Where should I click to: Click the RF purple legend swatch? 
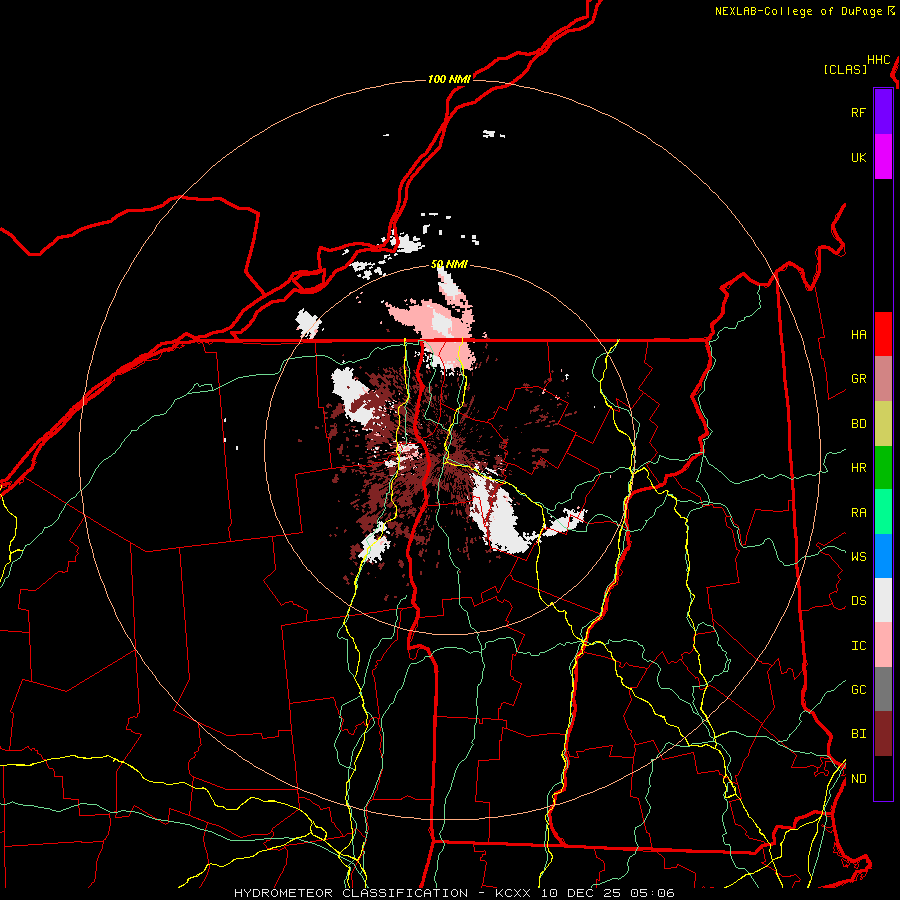(x=883, y=112)
